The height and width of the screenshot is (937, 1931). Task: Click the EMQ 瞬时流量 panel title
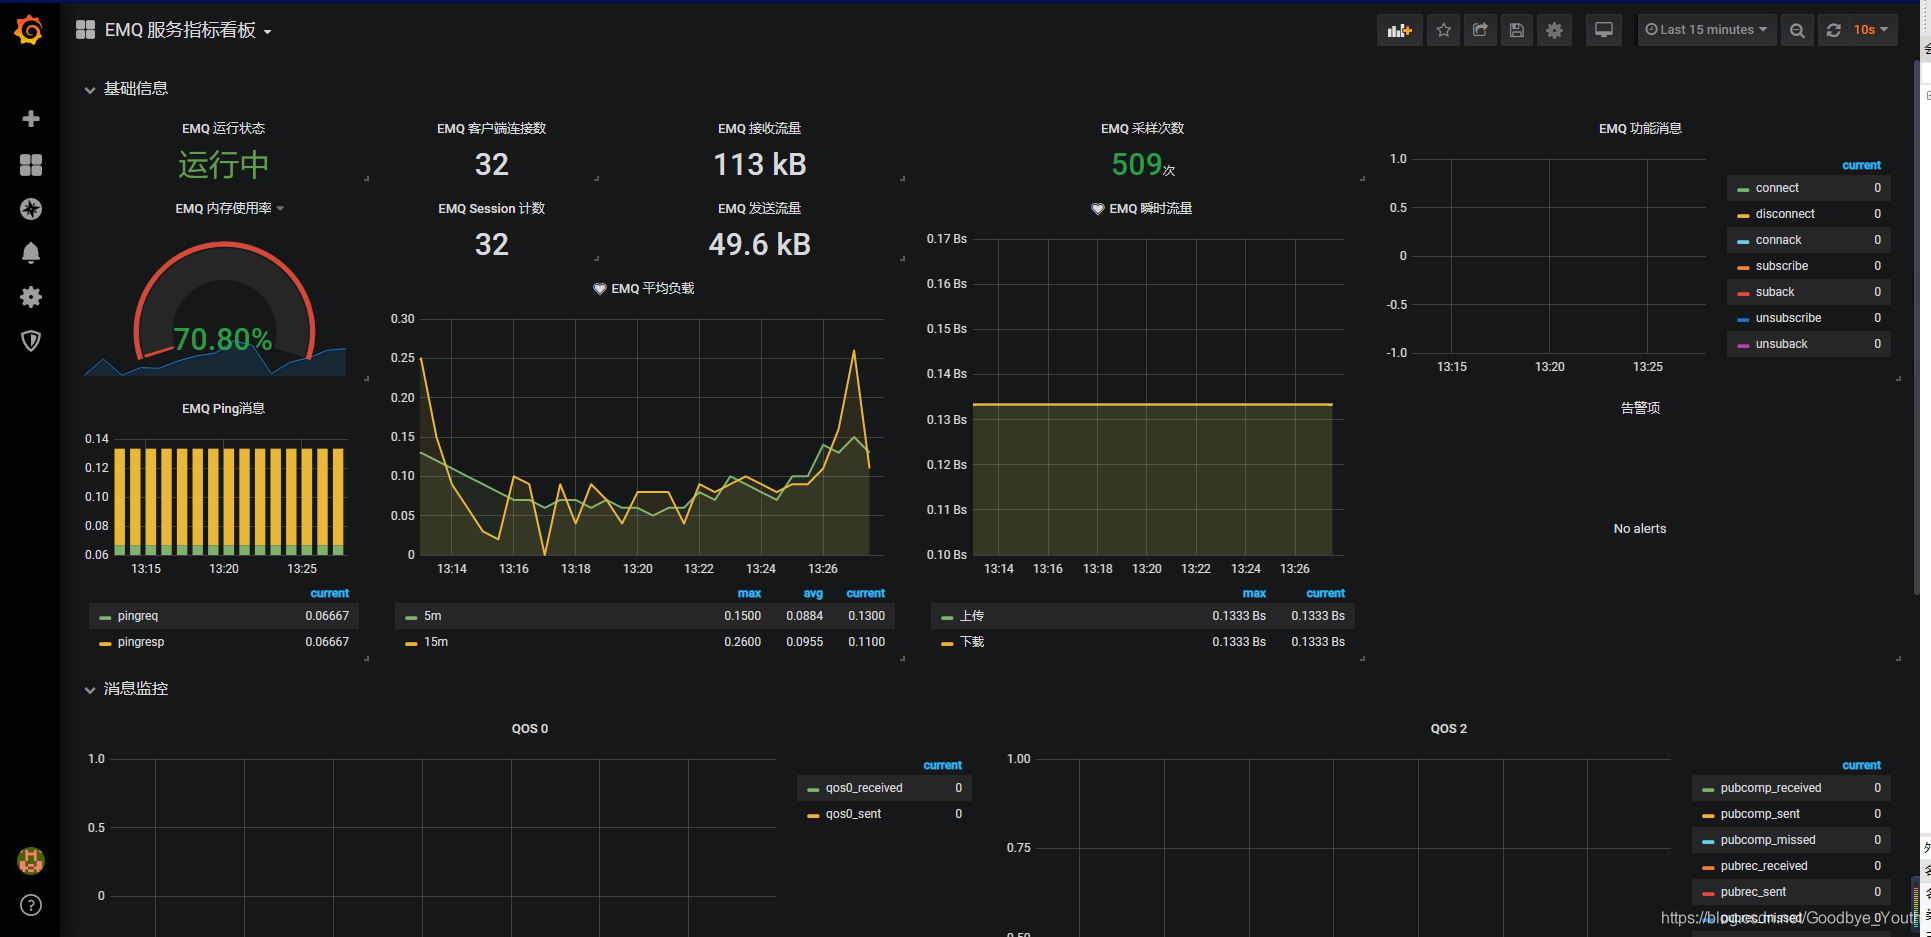[1150, 208]
